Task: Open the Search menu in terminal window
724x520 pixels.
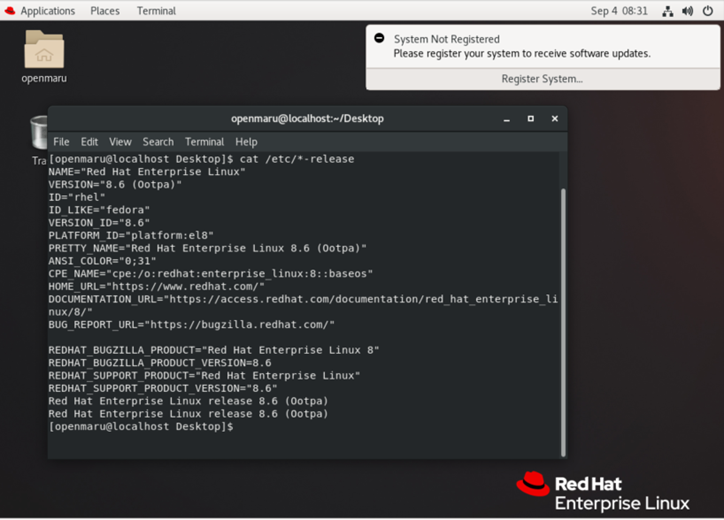Action: (x=158, y=142)
